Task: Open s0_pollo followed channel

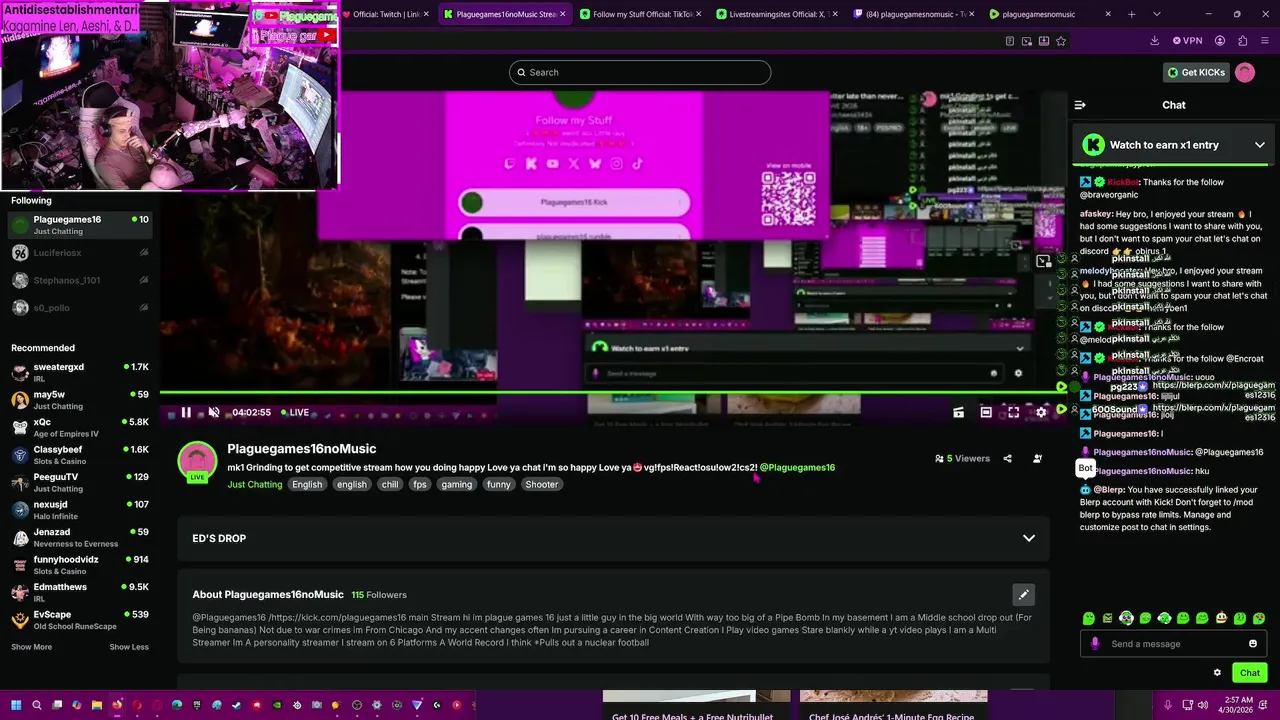Action: (80, 308)
